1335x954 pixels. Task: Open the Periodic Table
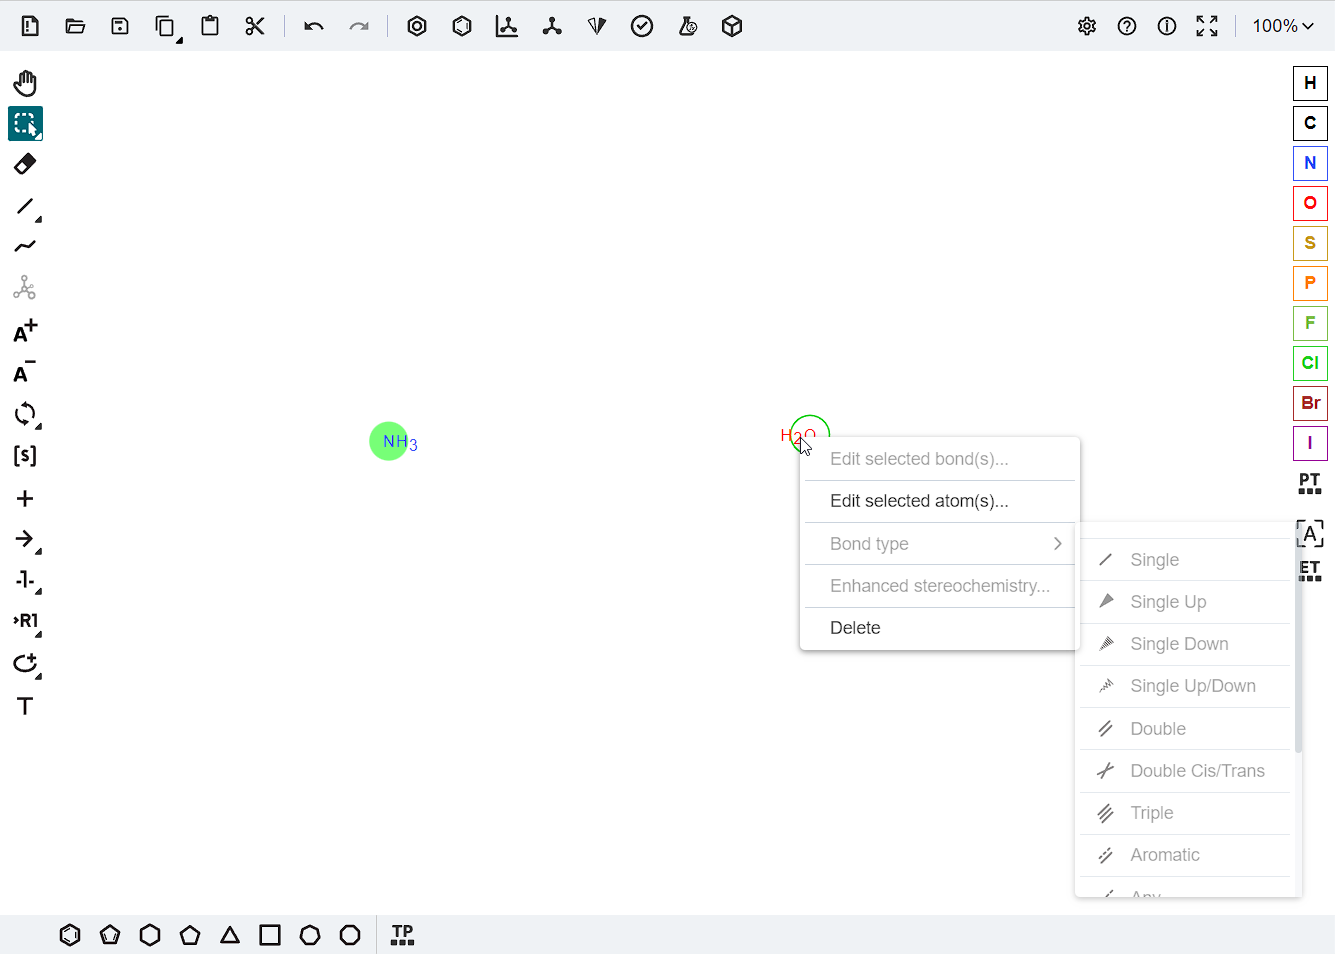(1310, 484)
